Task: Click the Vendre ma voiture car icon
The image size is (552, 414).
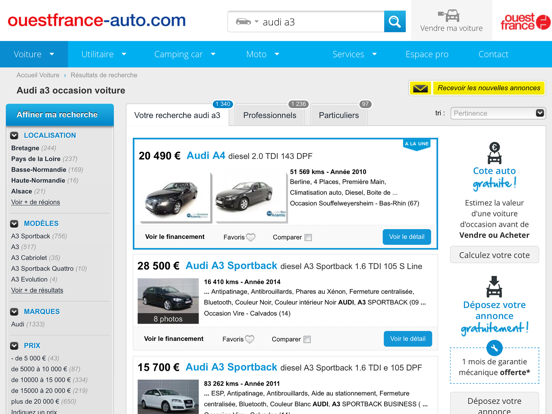Action: tap(449, 15)
